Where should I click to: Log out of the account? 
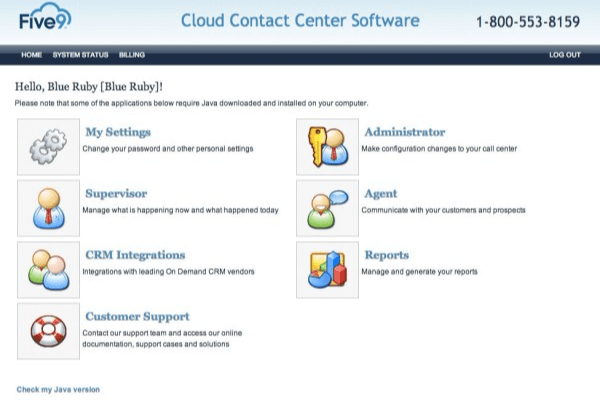[x=564, y=55]
